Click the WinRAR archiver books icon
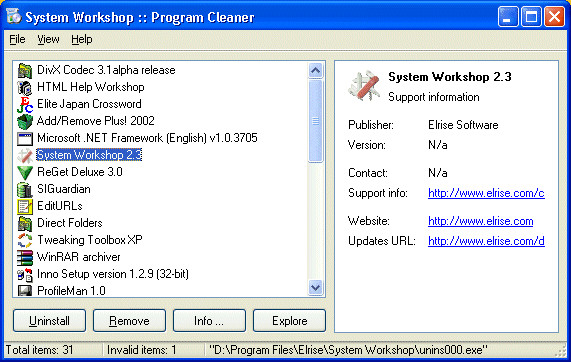This screenshot has height=362, width=571. pos(25,257)
